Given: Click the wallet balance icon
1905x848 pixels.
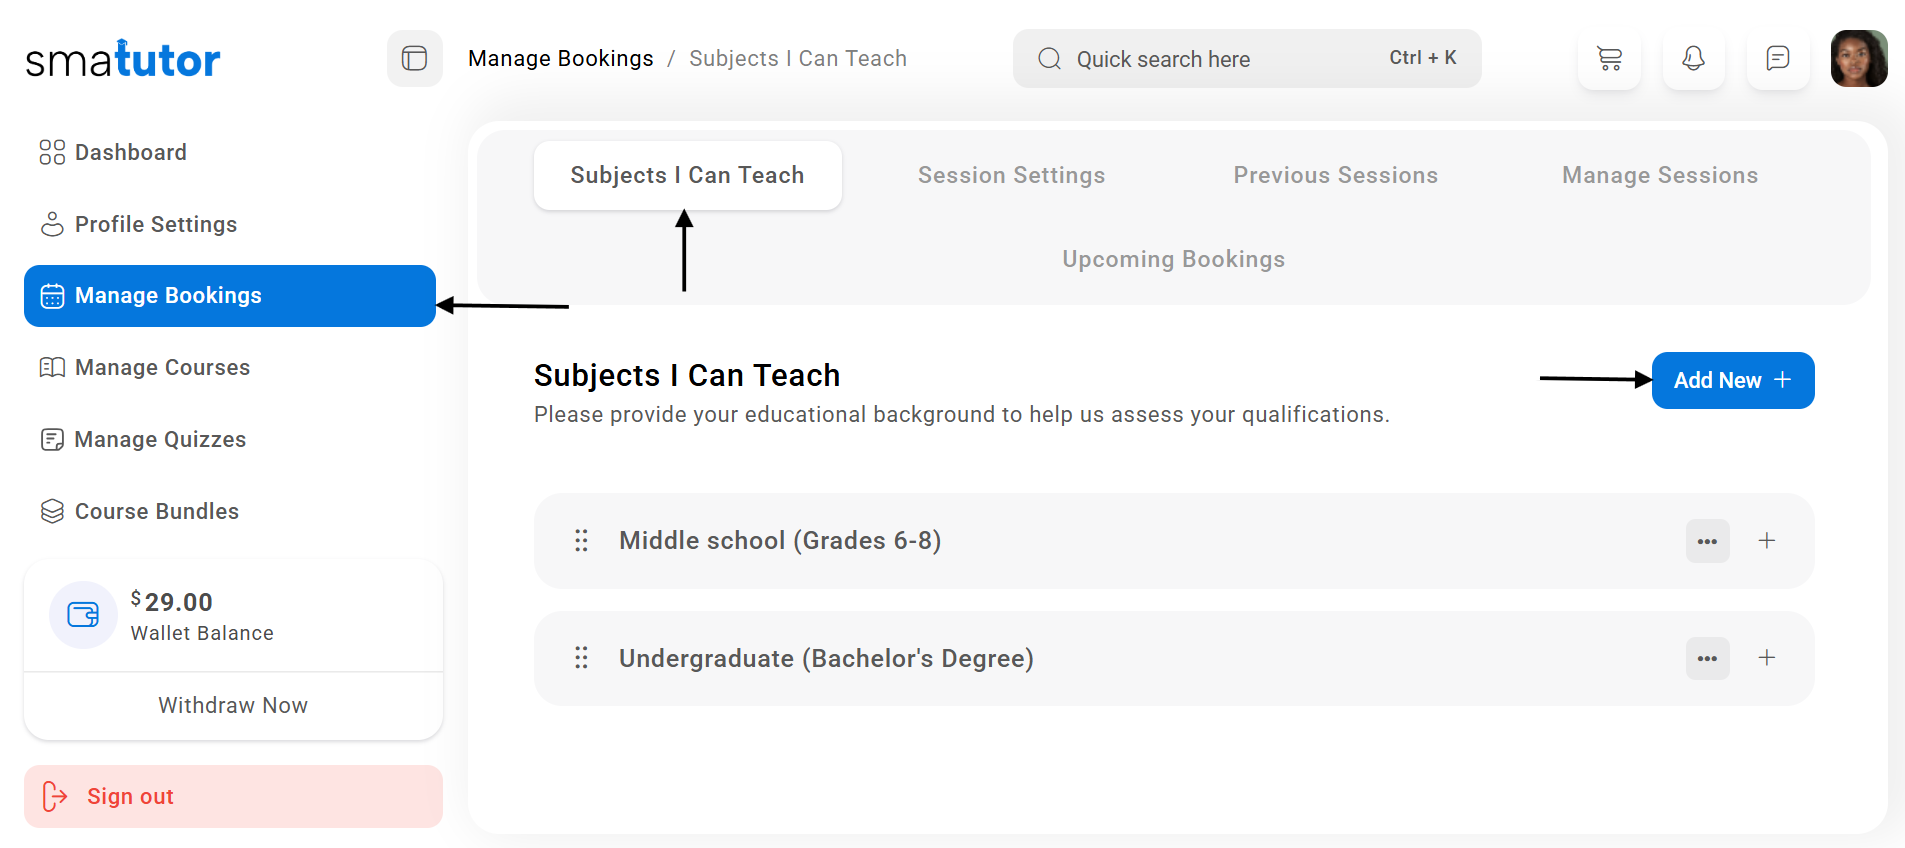Looking at the screenshot, I should (x=83, y=615).
